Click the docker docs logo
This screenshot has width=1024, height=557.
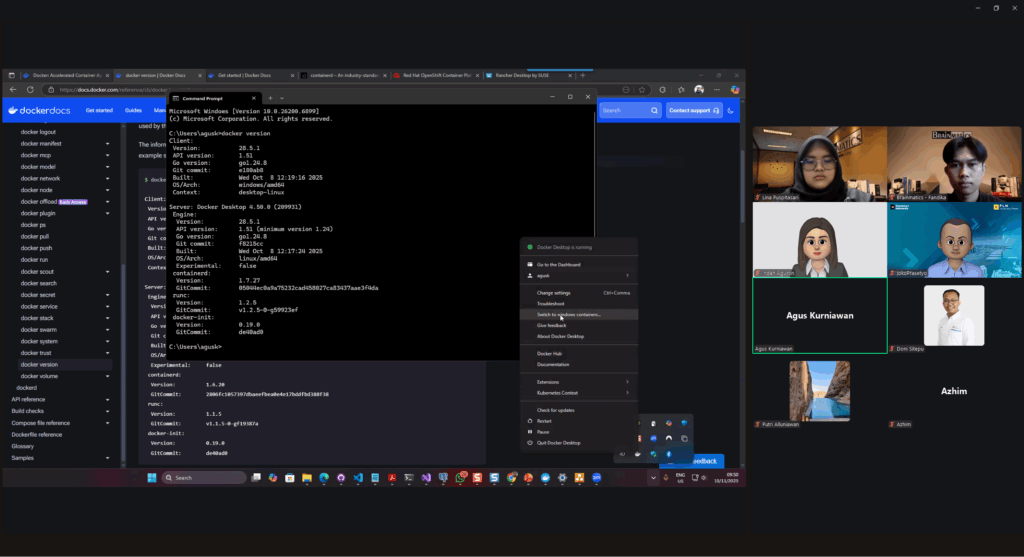tap(42, 110)
